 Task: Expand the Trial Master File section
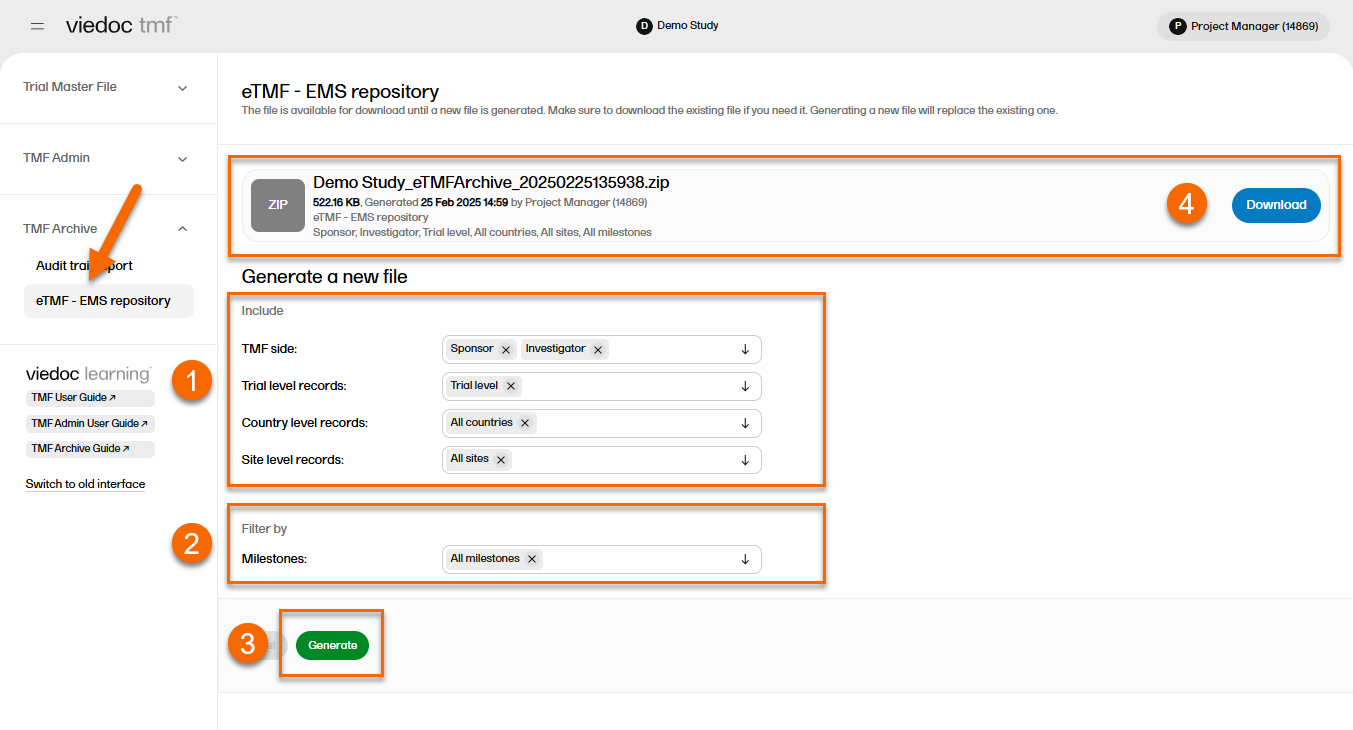[182, 88]
